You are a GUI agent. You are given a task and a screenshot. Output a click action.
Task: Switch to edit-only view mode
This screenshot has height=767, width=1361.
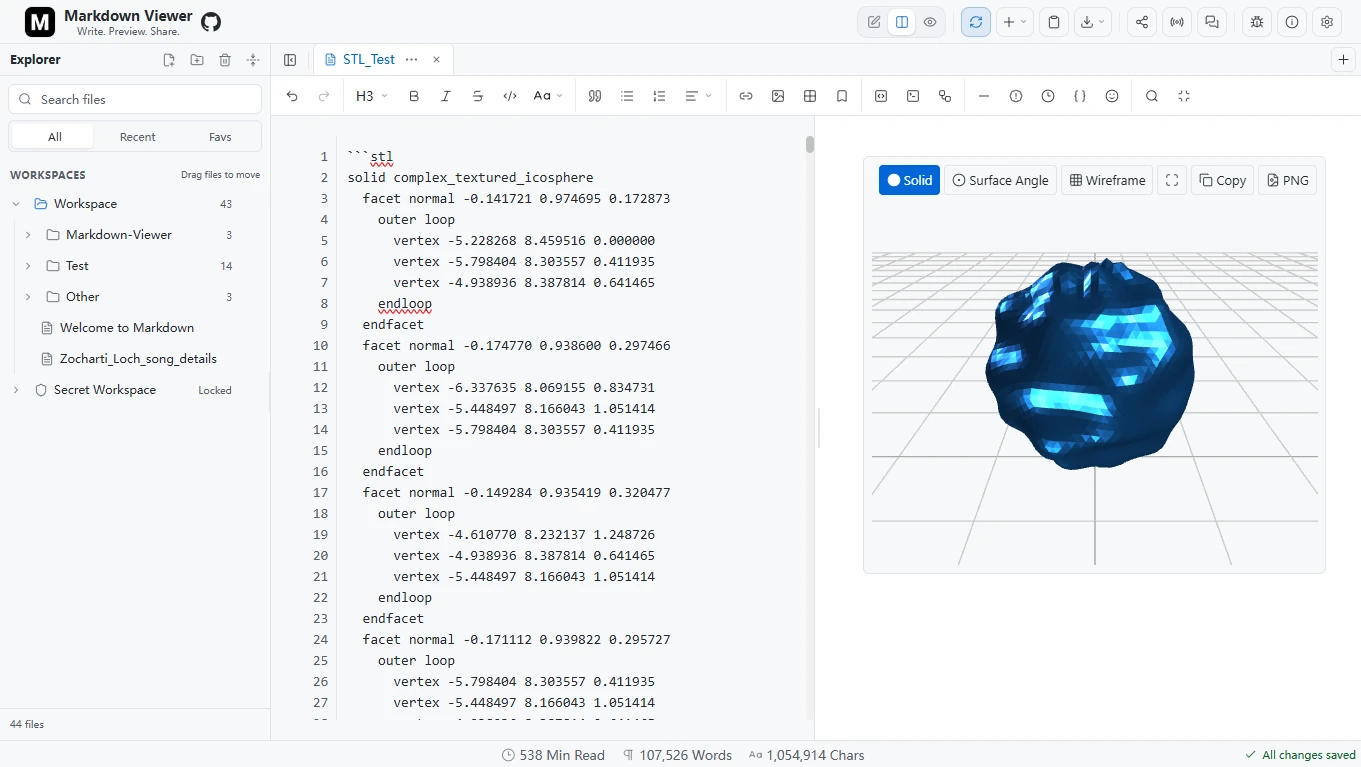874,22
